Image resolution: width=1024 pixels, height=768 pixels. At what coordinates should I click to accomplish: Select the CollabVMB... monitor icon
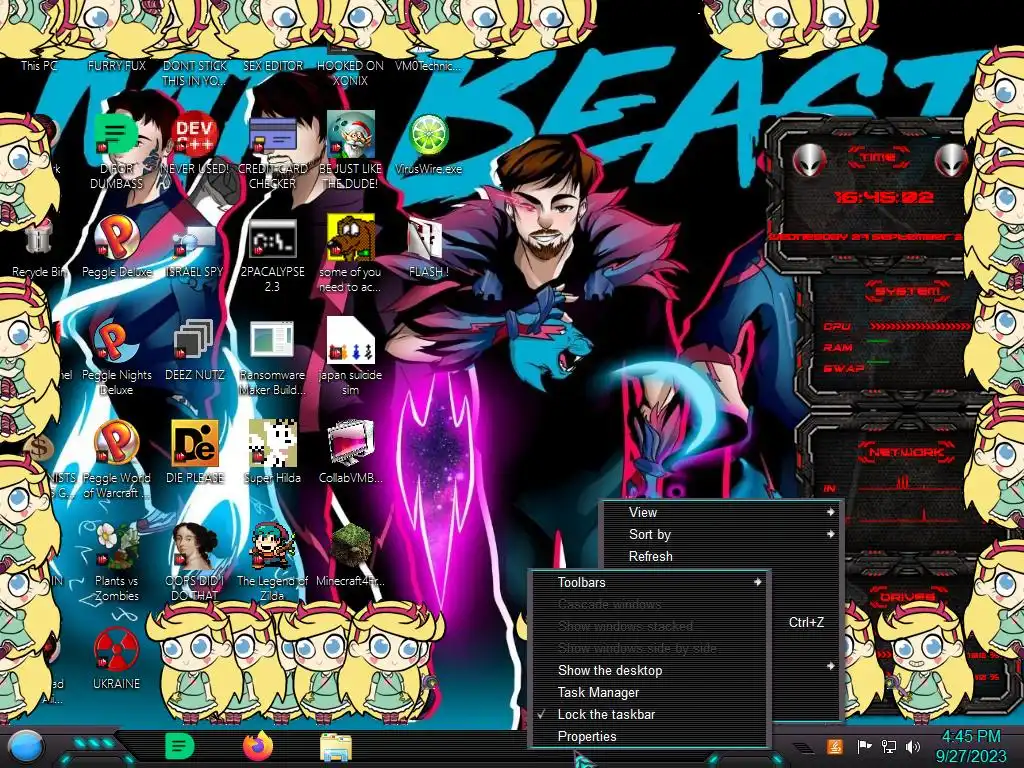[351, 443]
